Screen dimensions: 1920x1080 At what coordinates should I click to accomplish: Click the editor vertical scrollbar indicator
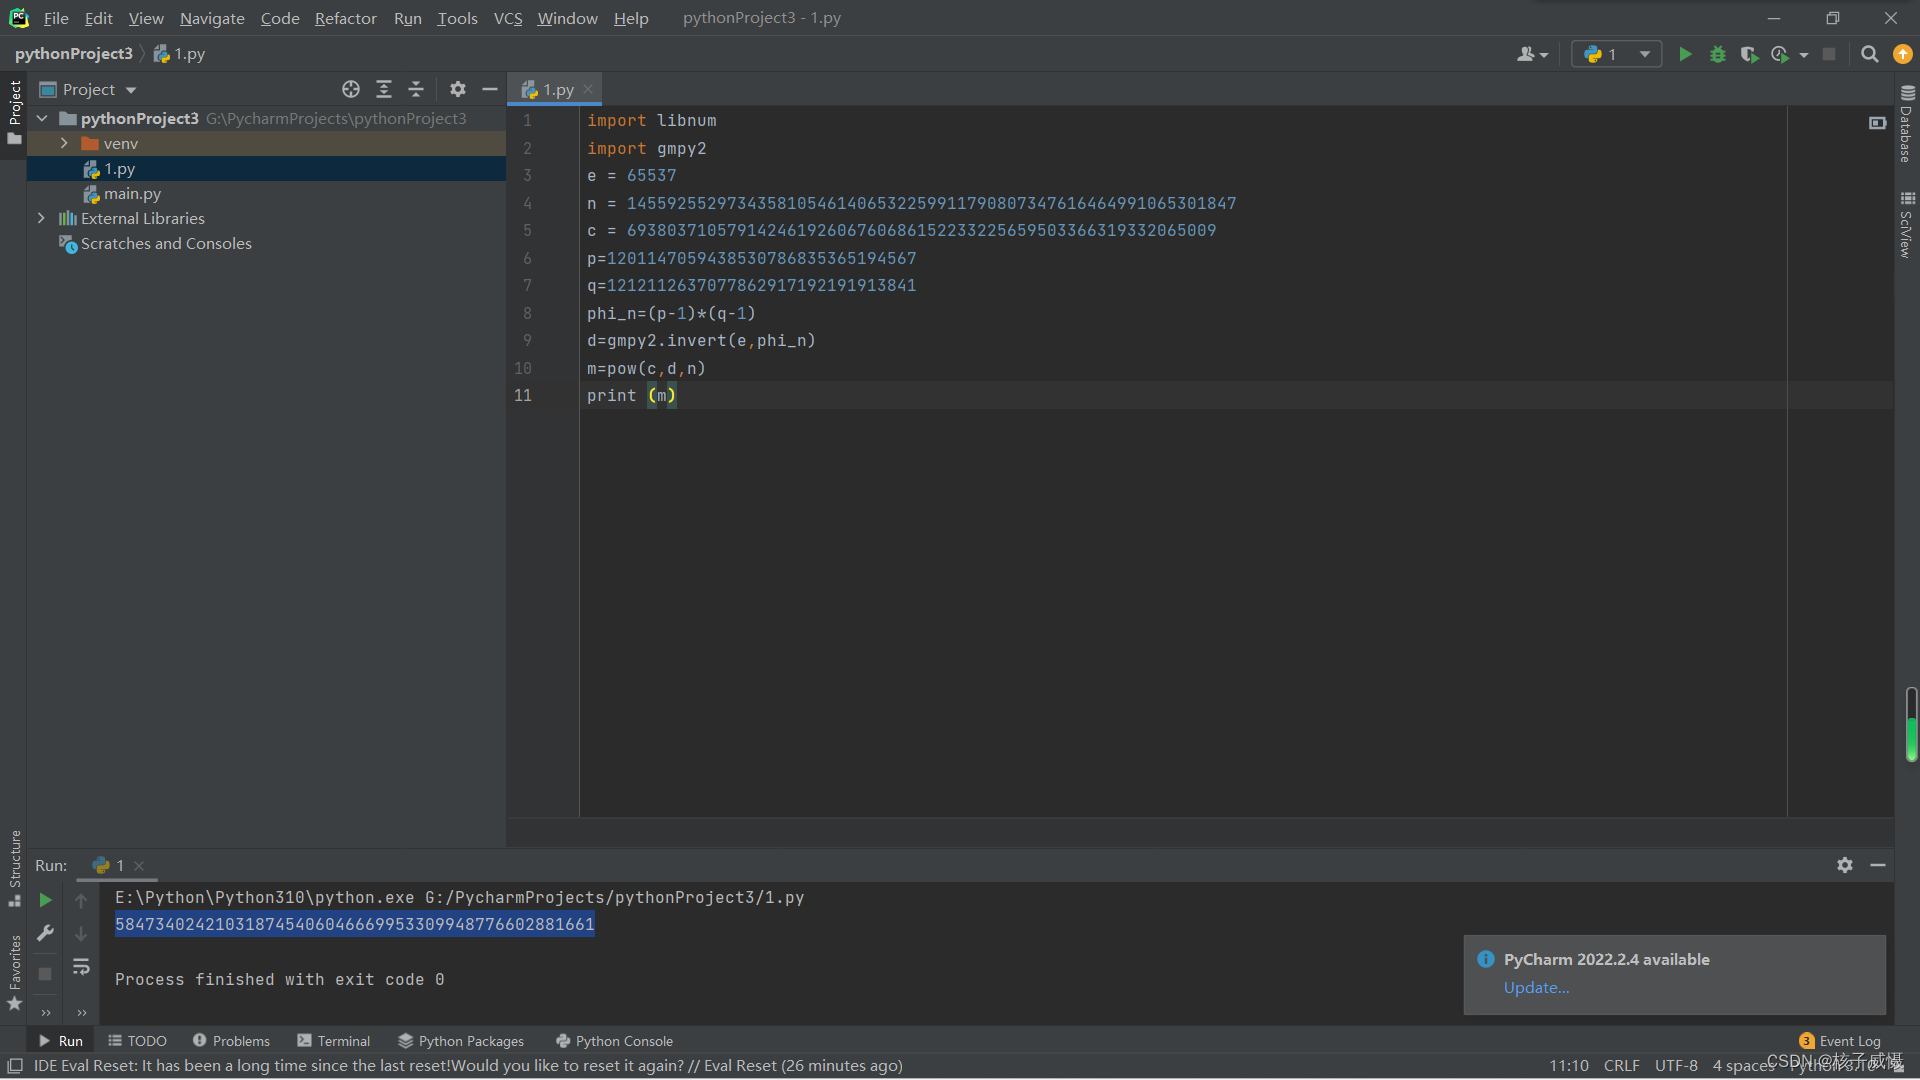coord(1911,725)
